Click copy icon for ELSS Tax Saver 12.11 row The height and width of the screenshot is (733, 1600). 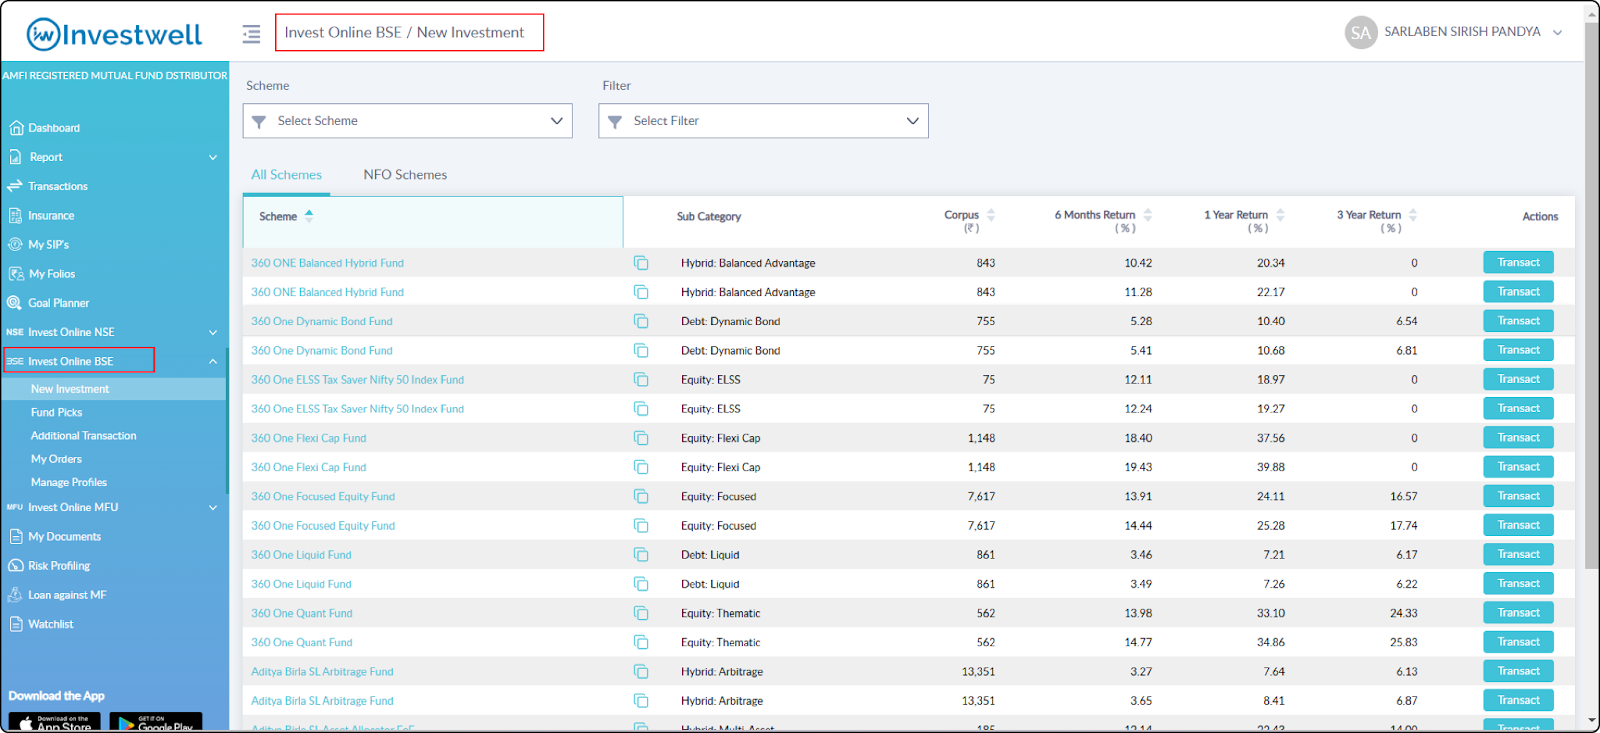[641, 380]
